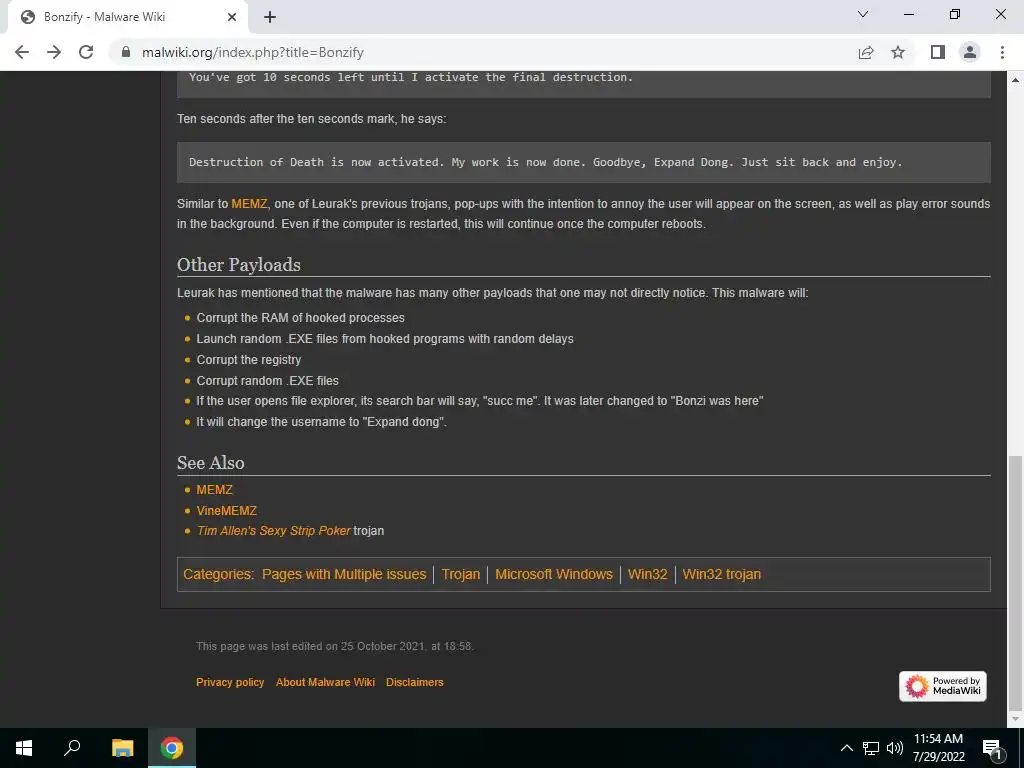Open the Win32 trojan category

tap(722, 575)
